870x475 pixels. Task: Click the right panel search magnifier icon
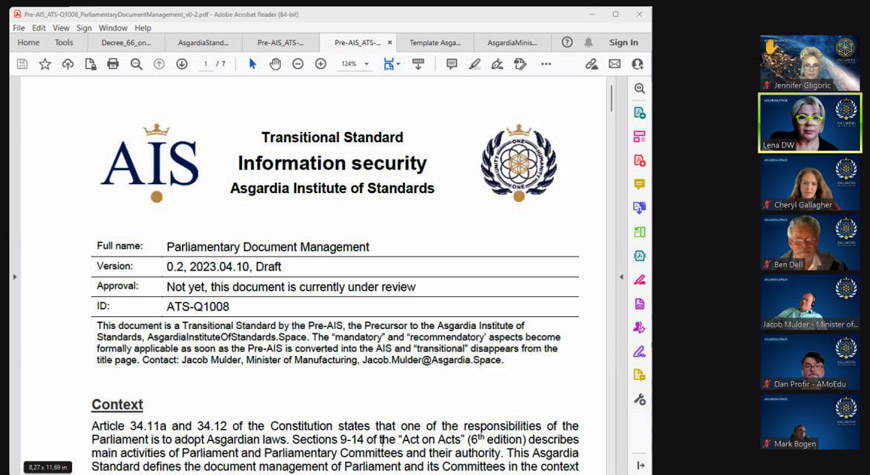coord(639,88)
